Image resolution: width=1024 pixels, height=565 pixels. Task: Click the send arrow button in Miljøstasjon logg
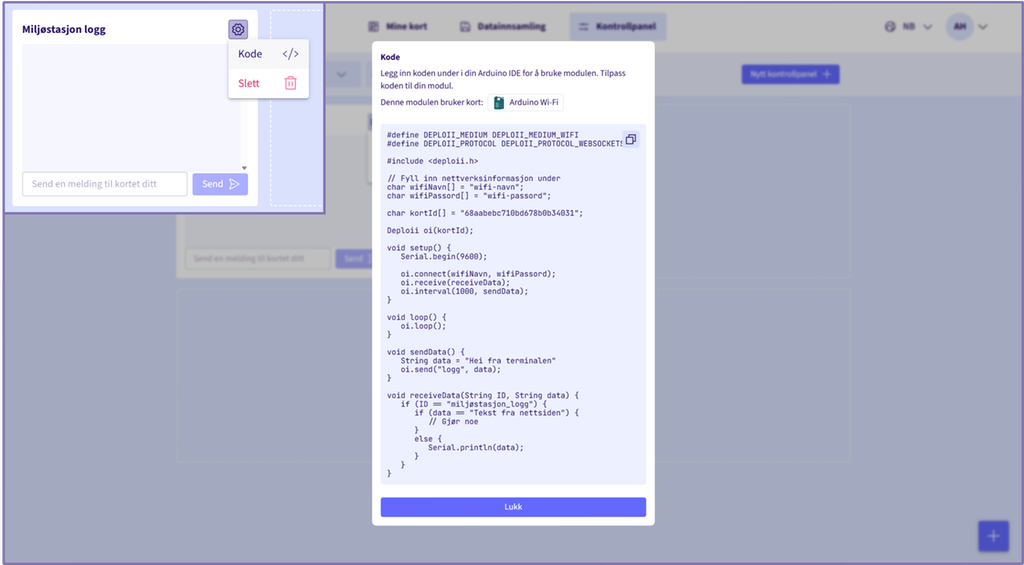220,184
